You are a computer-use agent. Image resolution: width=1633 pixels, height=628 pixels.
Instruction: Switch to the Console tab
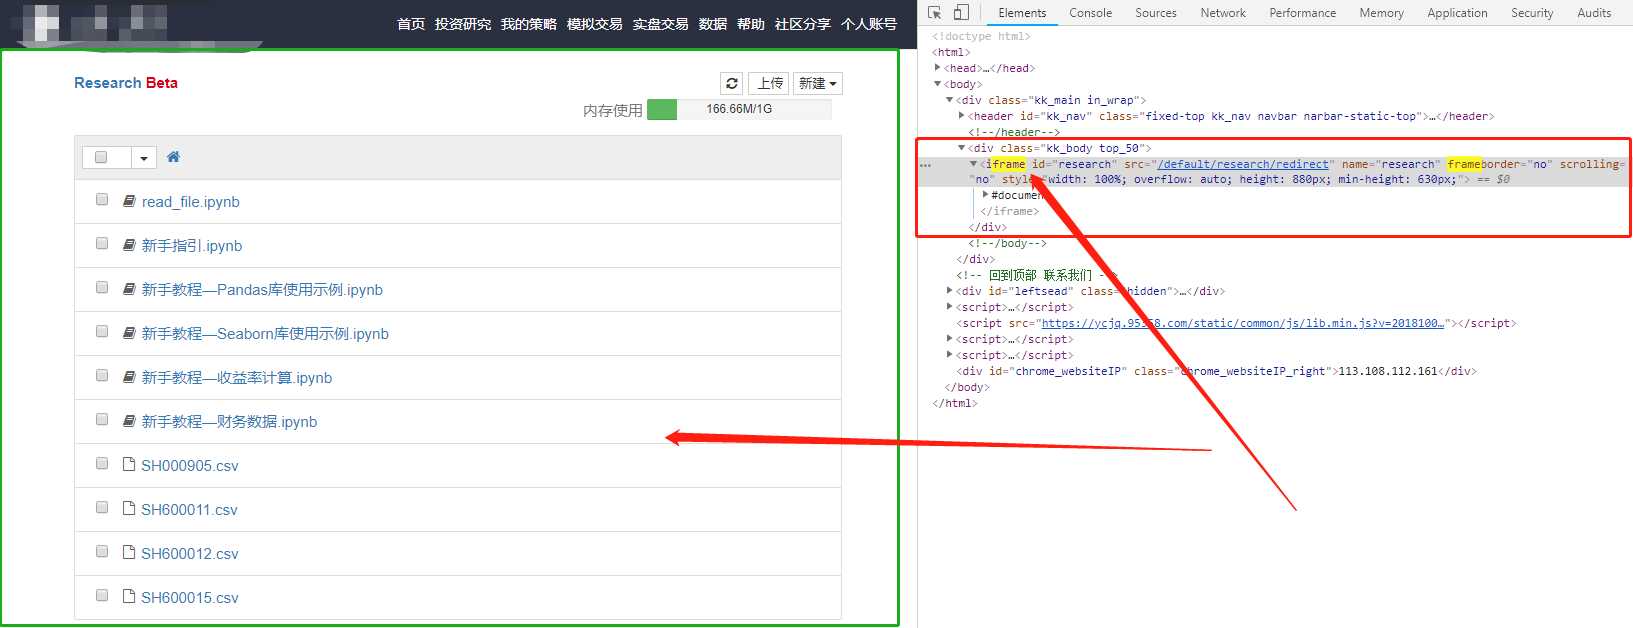point(1090,13)
